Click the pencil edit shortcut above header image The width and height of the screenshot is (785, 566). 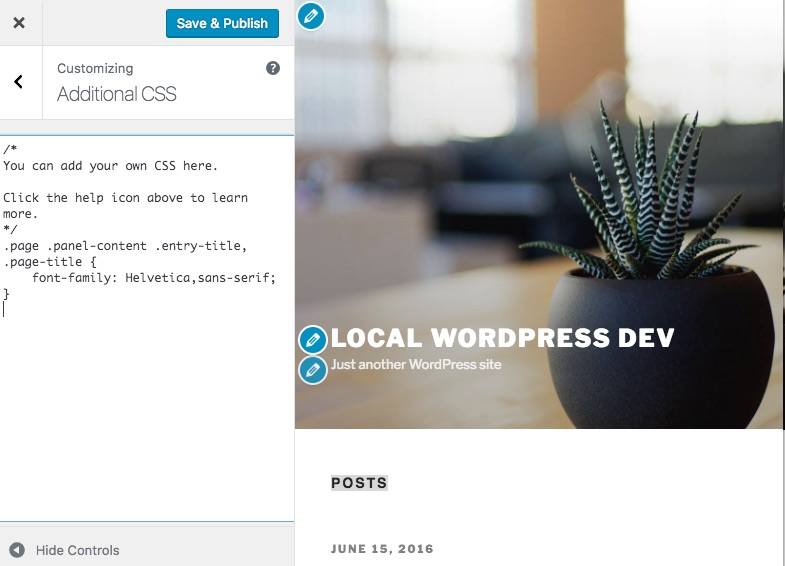pyautogui.click(x=311, y=16)
